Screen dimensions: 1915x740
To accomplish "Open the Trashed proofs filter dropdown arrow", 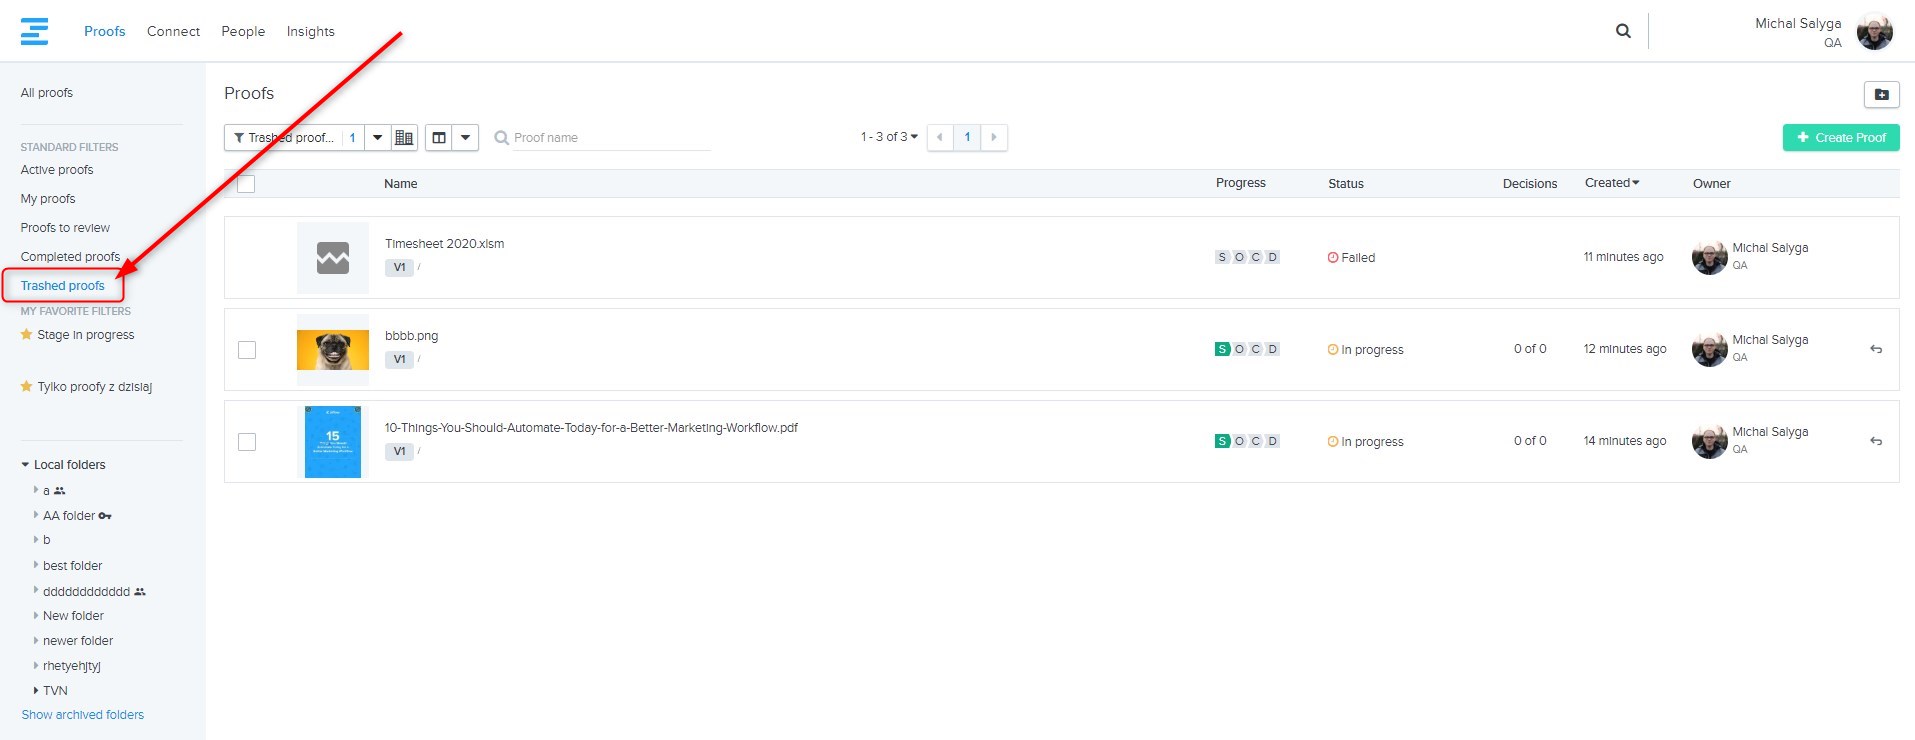I will tap(377, 138).
